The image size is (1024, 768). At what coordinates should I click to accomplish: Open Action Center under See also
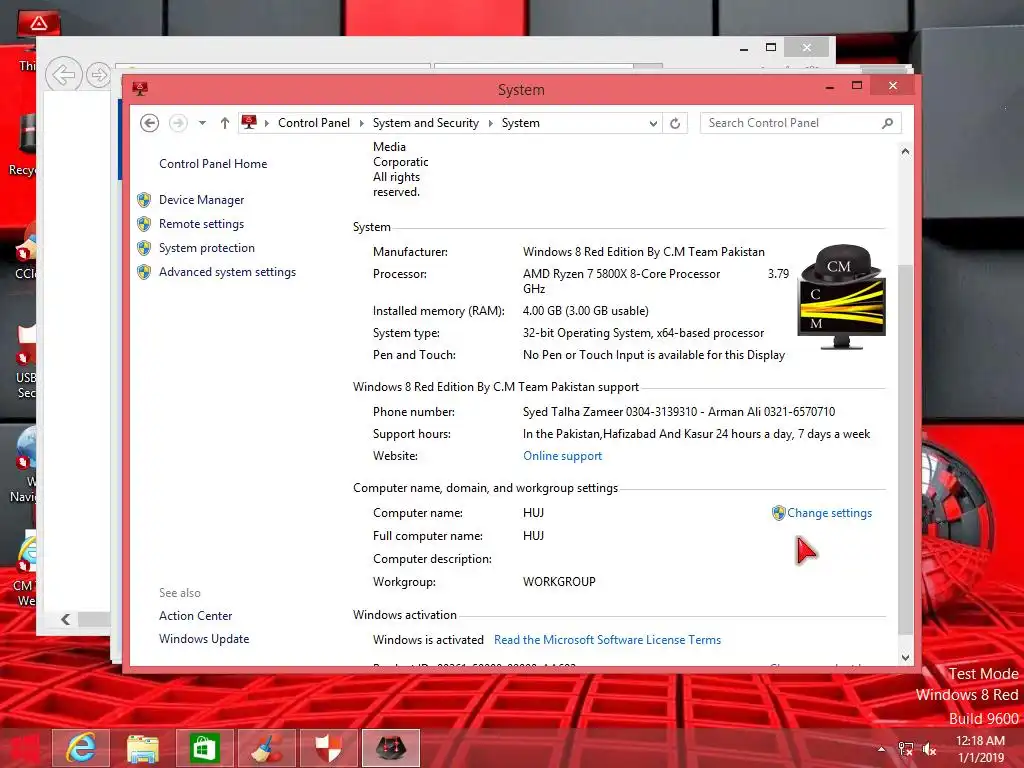pos(195,616)
